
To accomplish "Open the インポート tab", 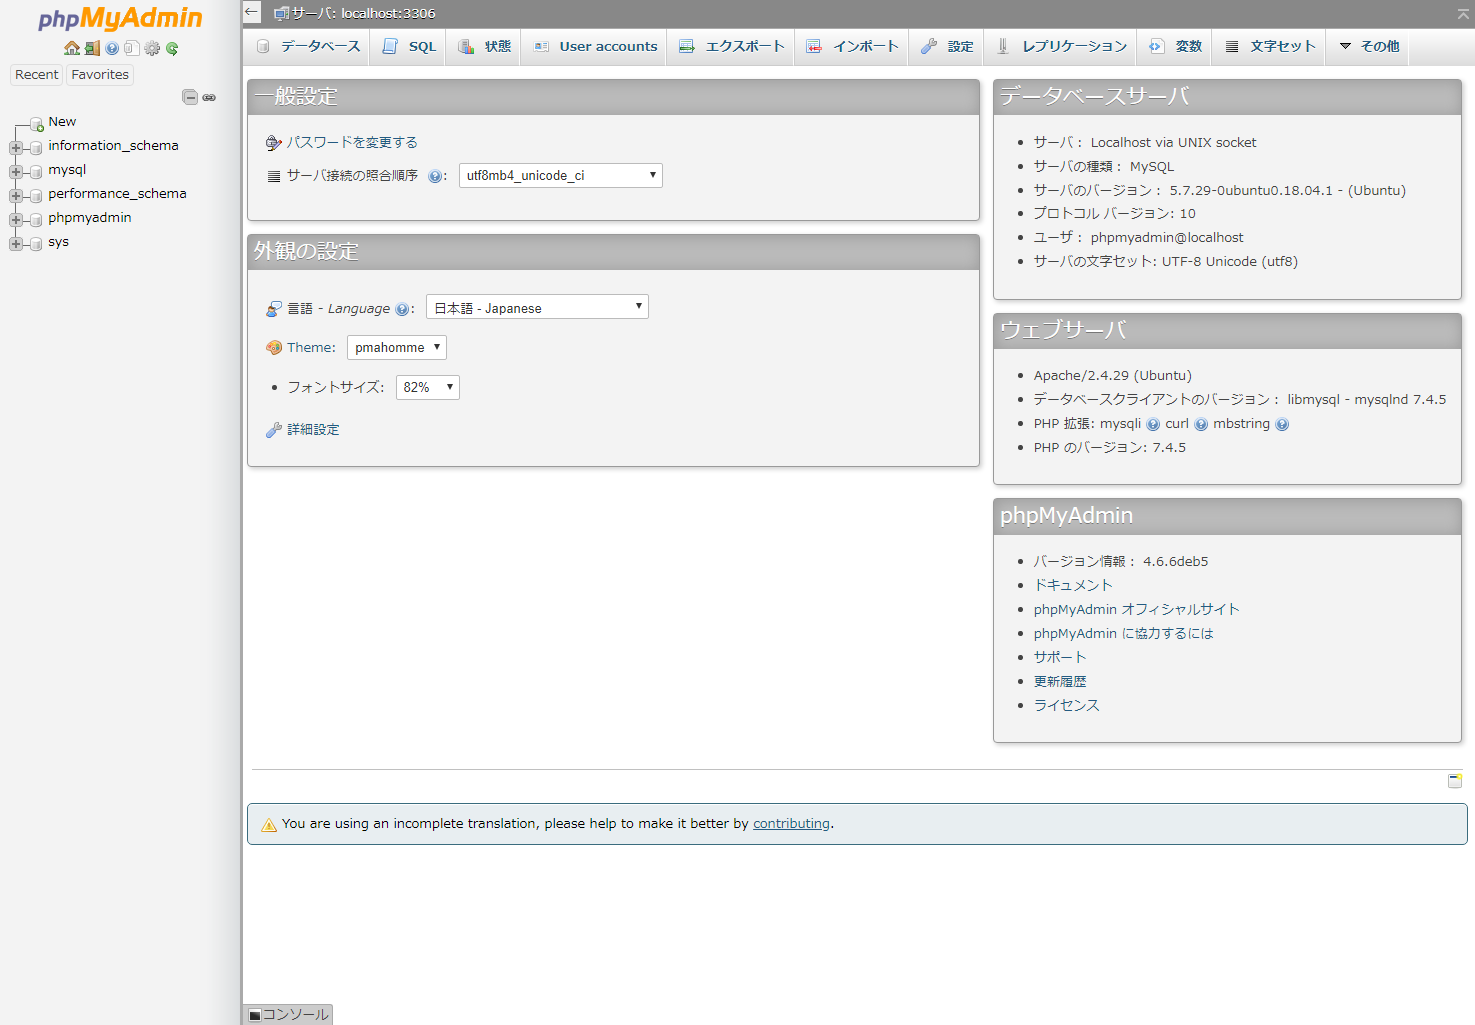I will point(852,47).
